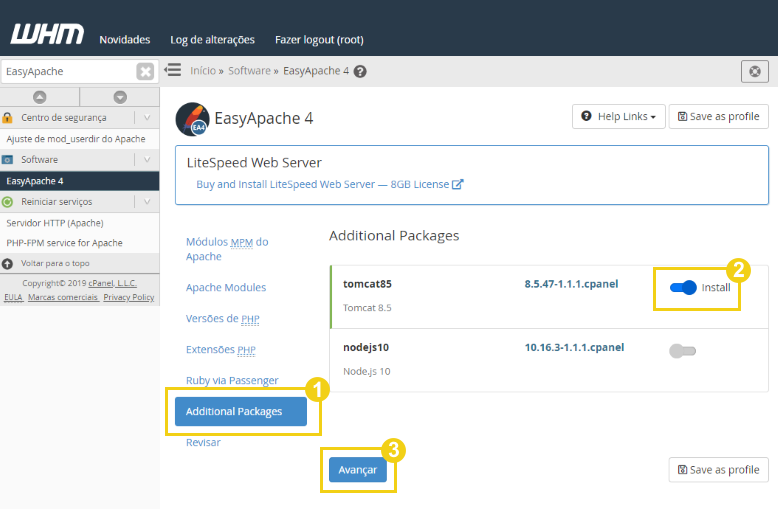Collapse the Reiniciar serviços section chevron
778x509 pixels.
pos(147,202)
